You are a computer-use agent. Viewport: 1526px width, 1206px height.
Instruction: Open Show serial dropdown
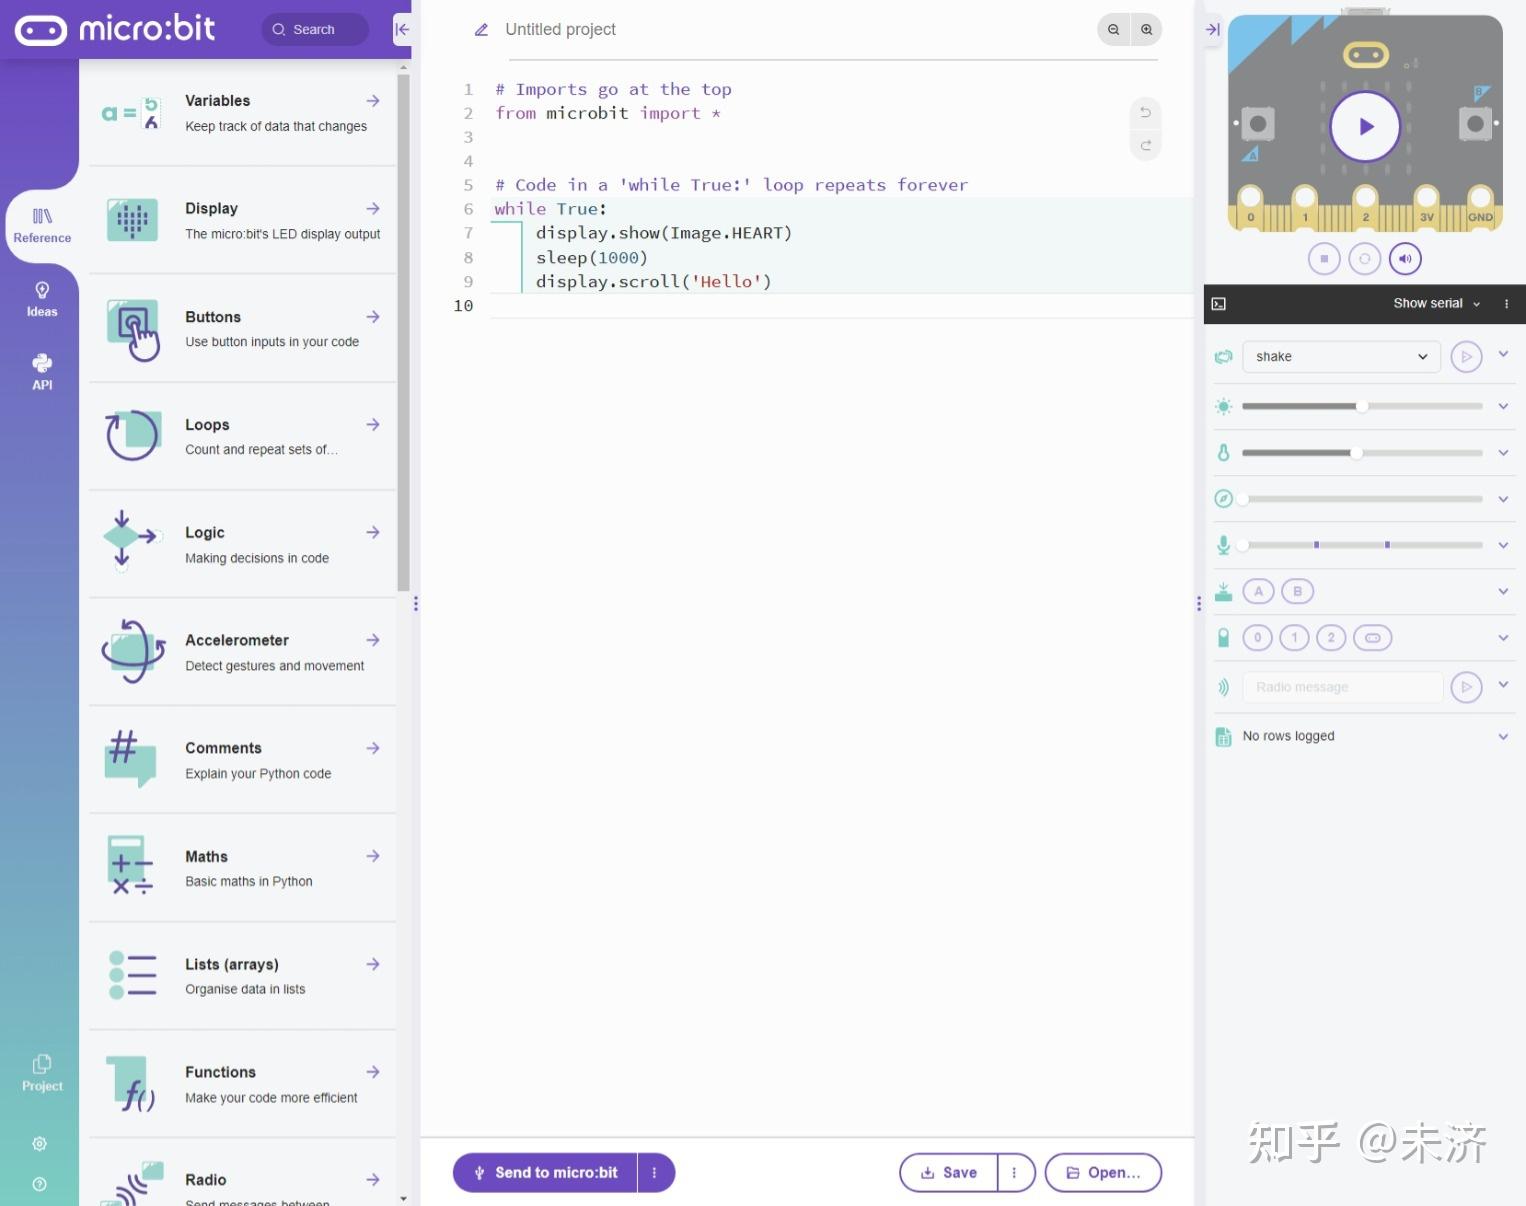[1437, 304]
